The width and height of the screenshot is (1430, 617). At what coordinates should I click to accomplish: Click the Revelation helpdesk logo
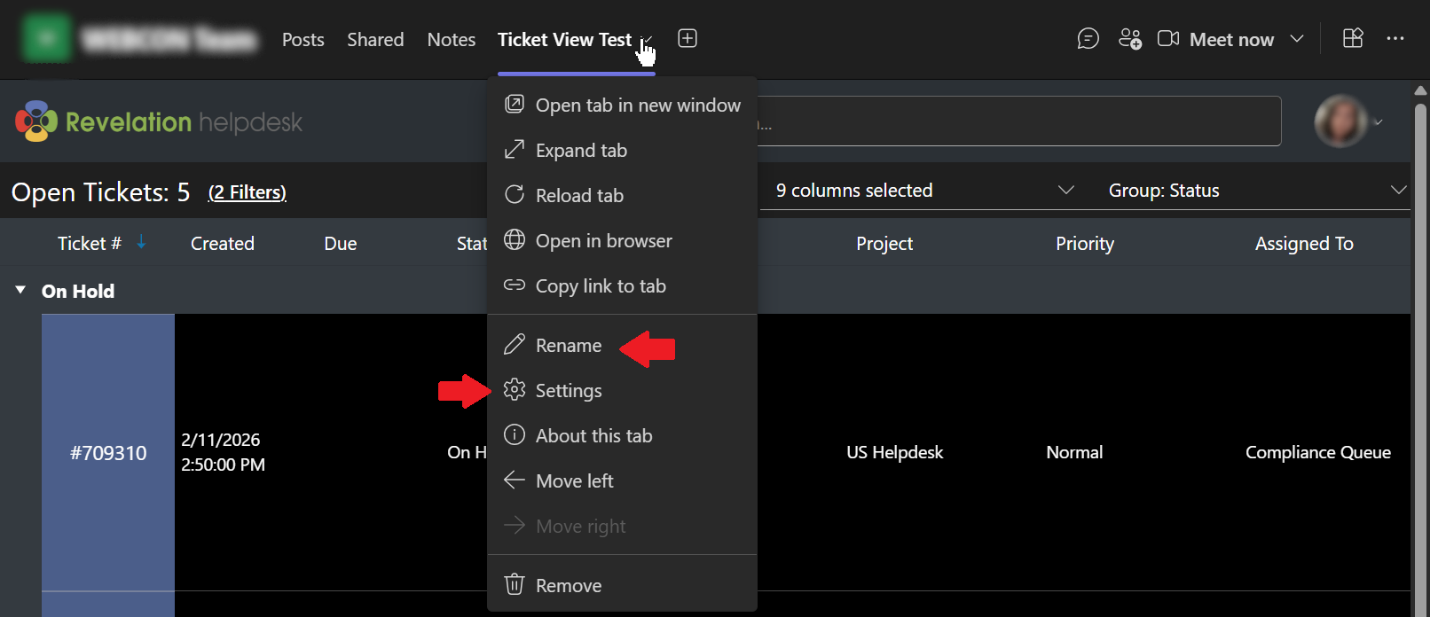point(160,122)
